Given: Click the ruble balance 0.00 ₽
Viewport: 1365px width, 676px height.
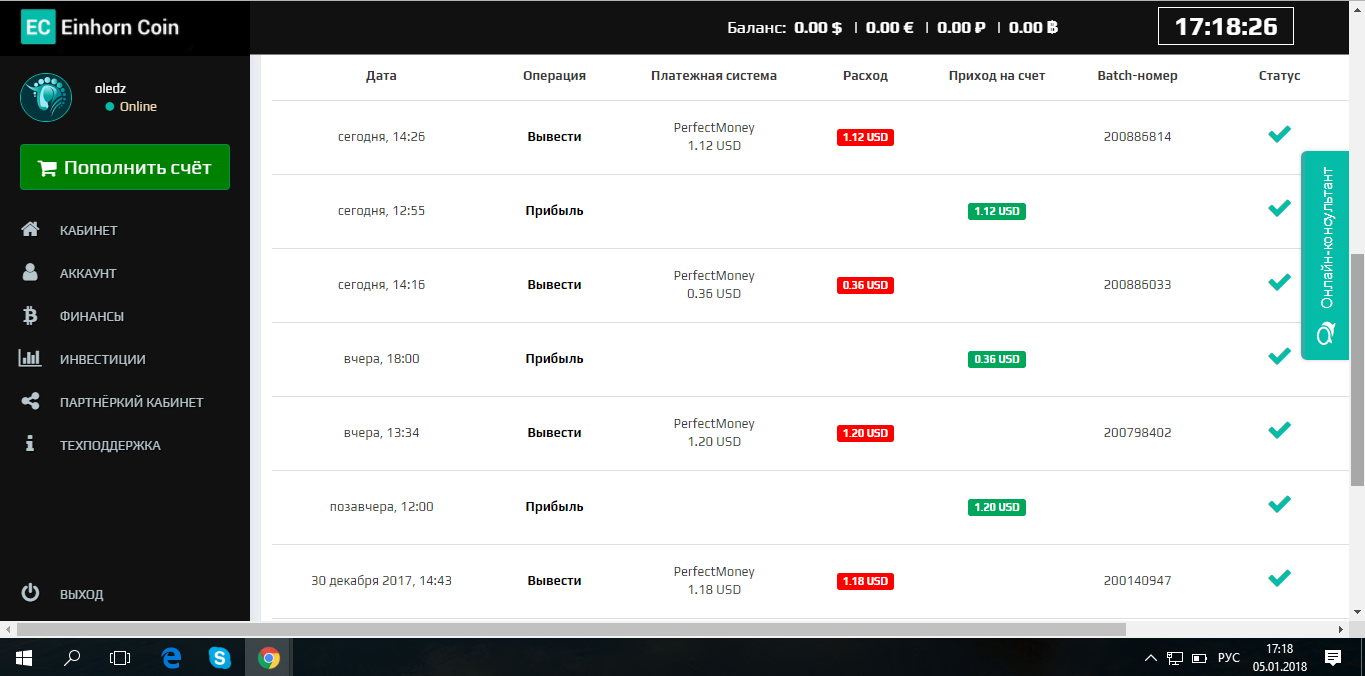Looking at the screenshot, I should coord(962,28).
